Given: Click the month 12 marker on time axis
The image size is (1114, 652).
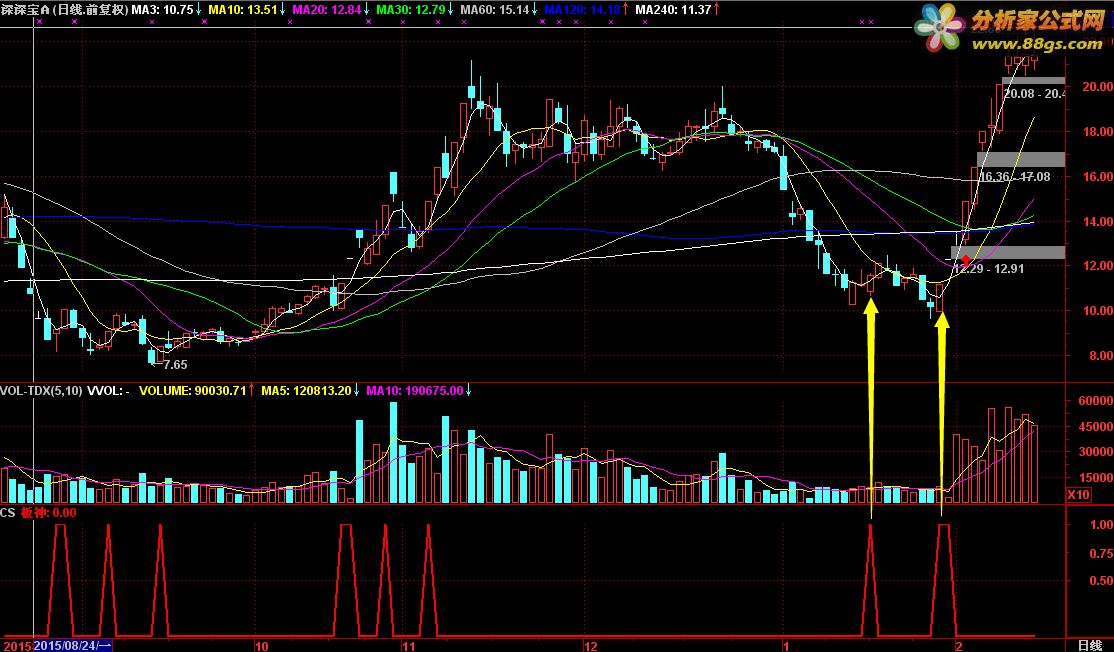Looking at the screenshot, I should pos(590,646).
